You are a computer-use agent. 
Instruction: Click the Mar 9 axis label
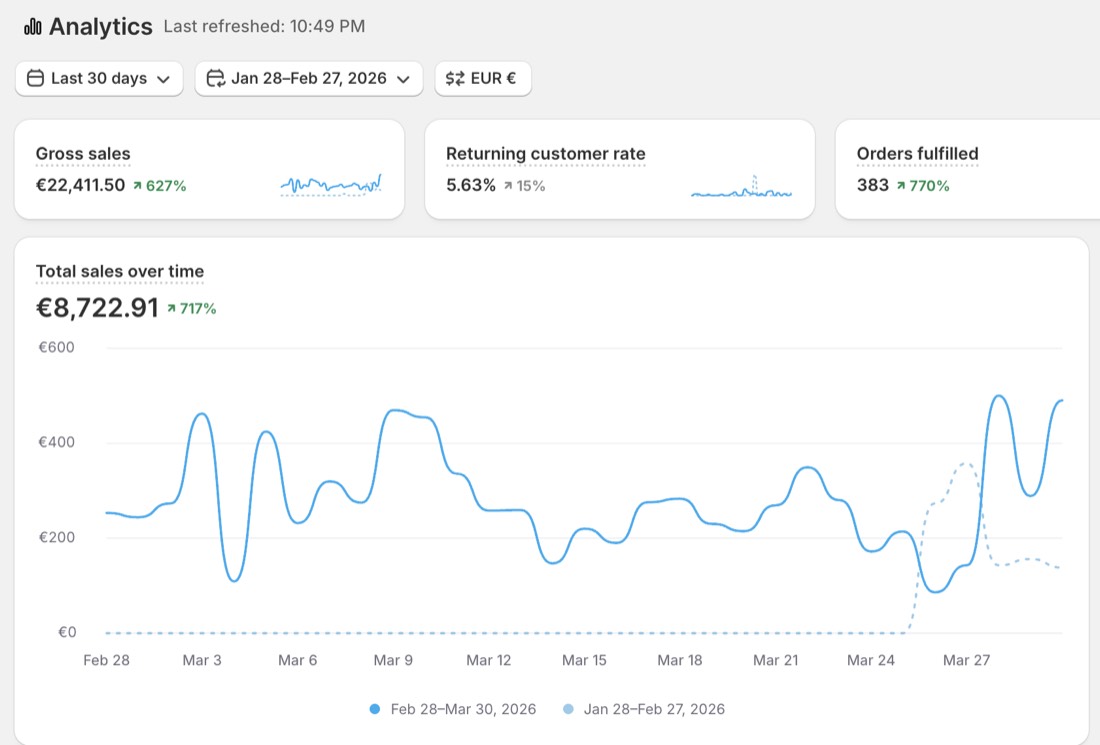click(393, 660)
